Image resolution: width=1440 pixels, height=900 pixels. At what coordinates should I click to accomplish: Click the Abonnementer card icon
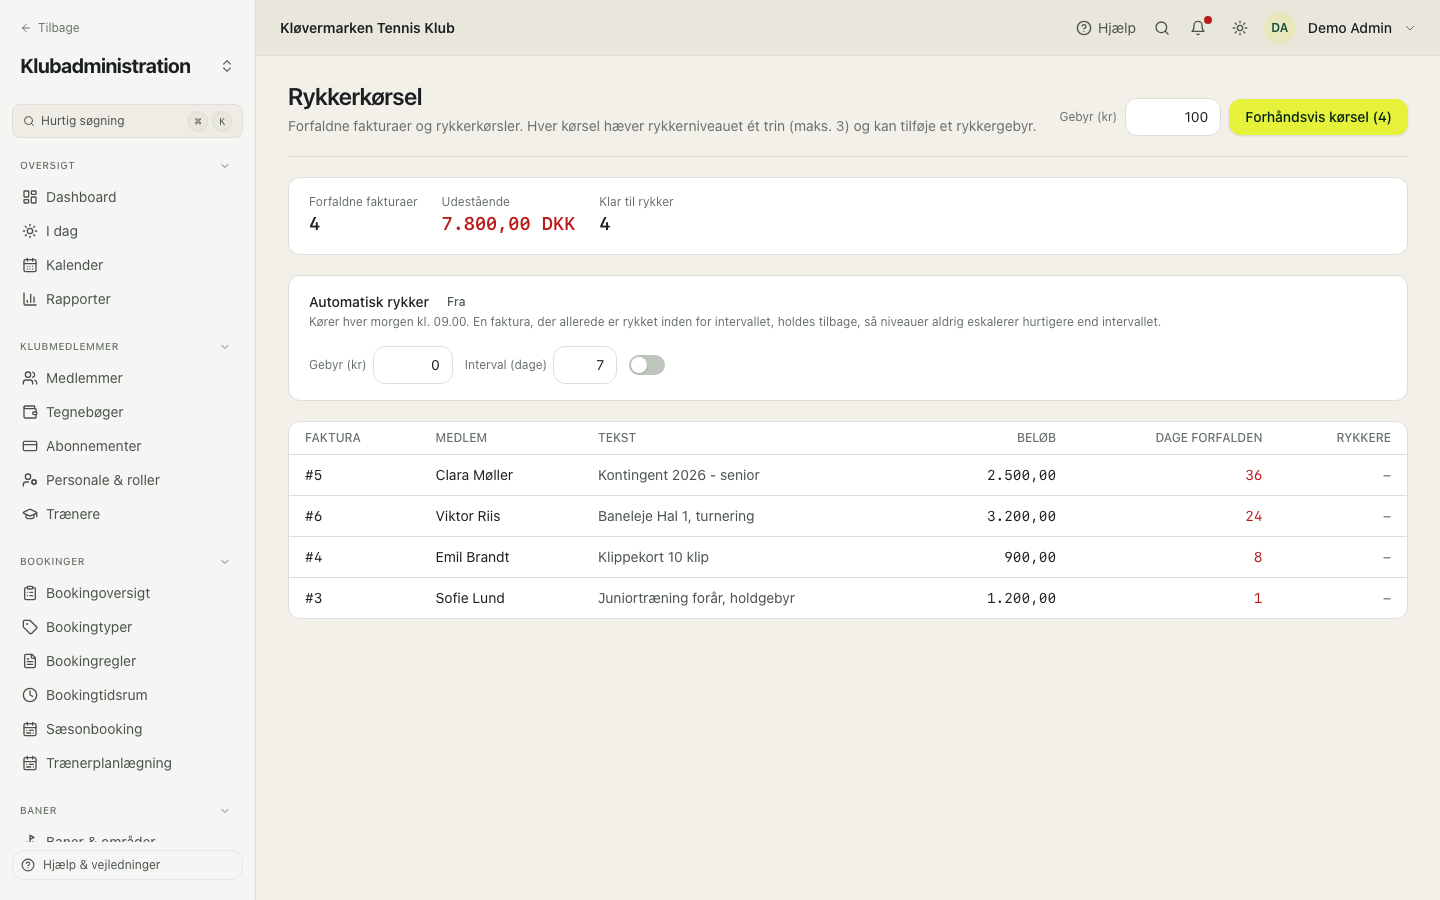30,446
